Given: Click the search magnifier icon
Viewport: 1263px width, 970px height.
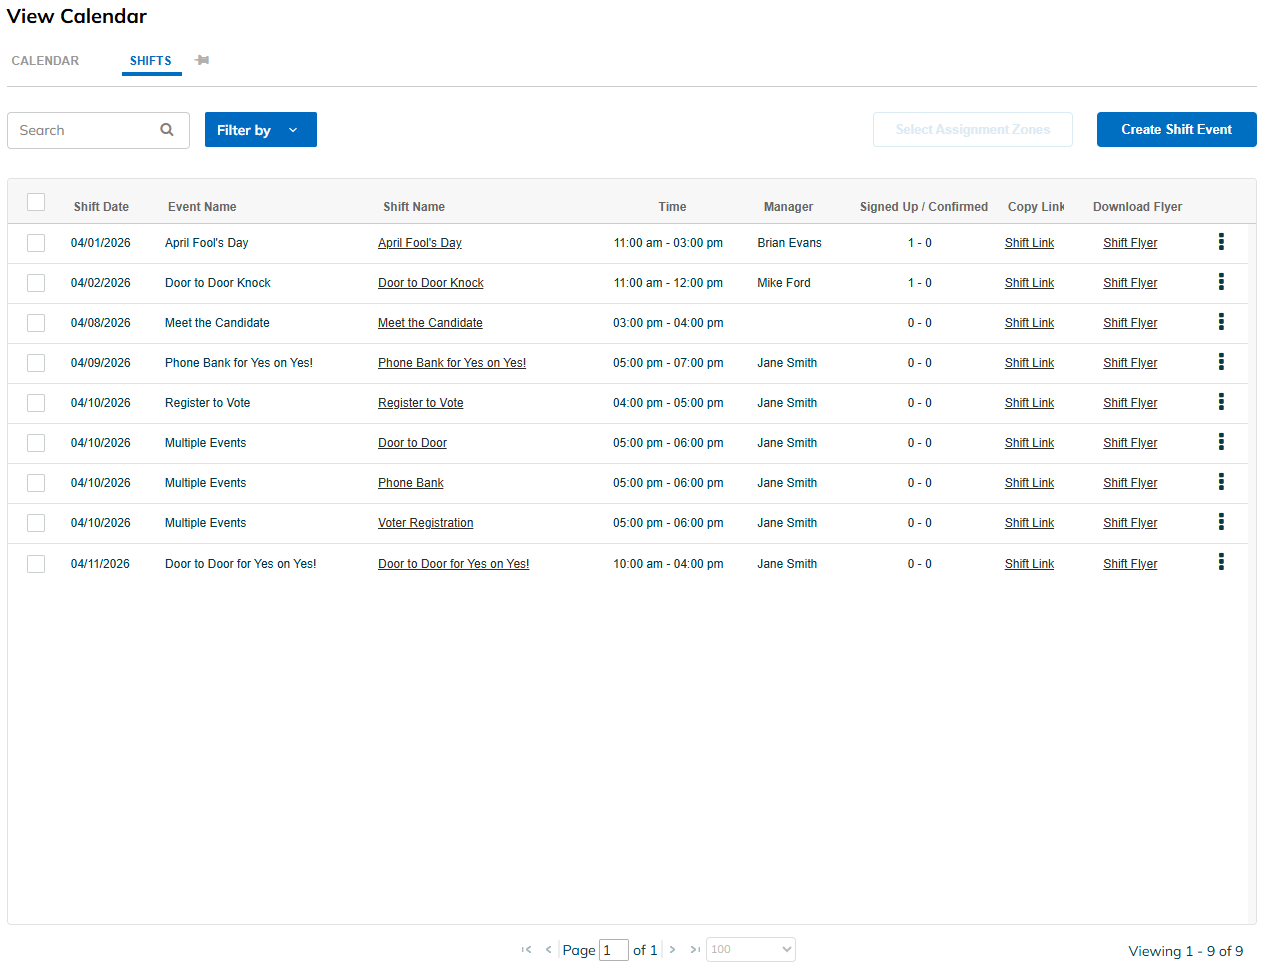Looking at the screenshot, I should (167, 130).
